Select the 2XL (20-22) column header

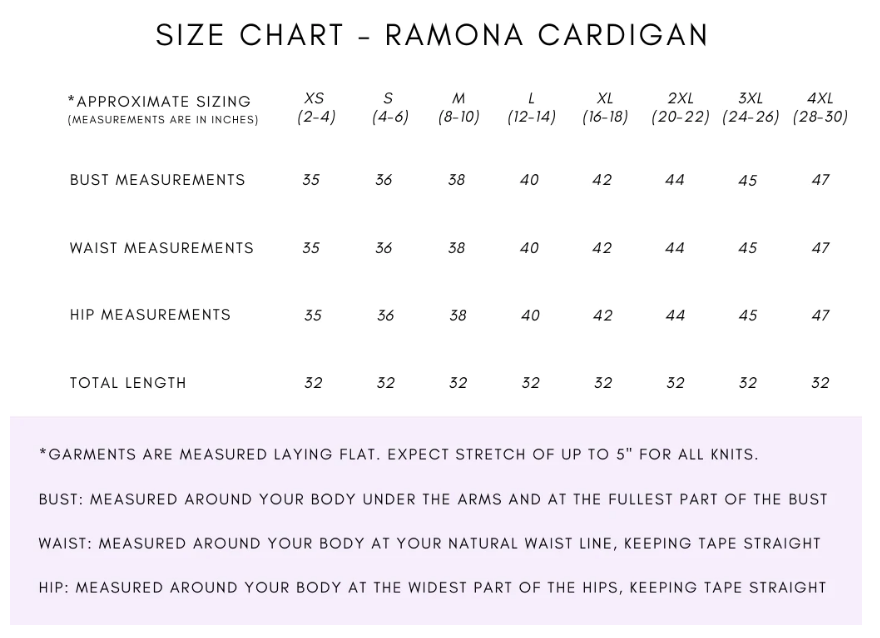coord(680,107)
